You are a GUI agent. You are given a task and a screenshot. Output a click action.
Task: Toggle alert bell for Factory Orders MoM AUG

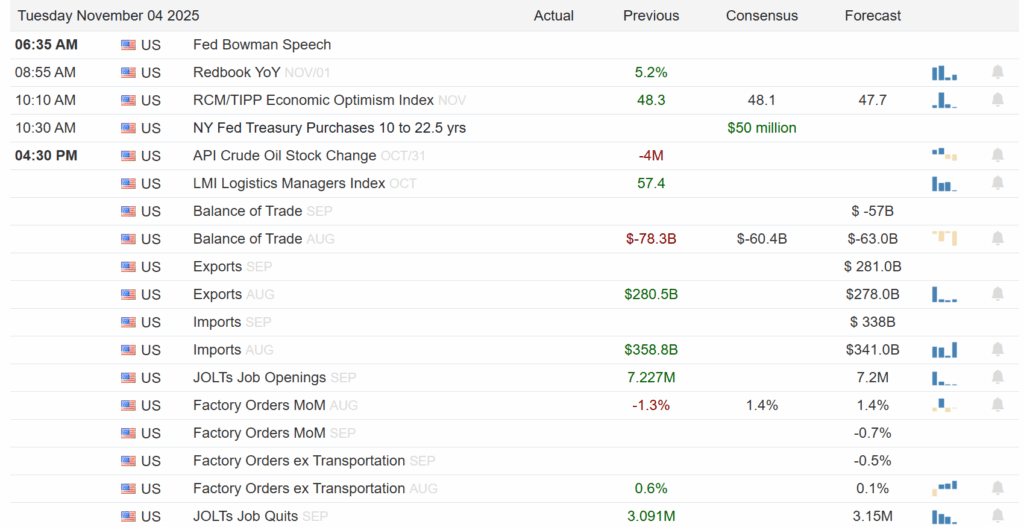[x=997, y=405]
